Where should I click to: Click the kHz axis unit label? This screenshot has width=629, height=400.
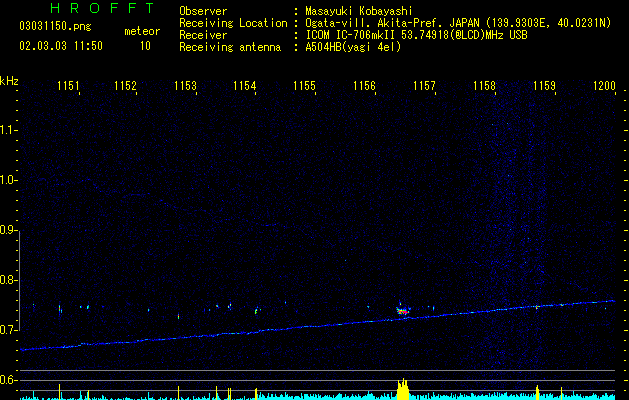click(9, 81)
